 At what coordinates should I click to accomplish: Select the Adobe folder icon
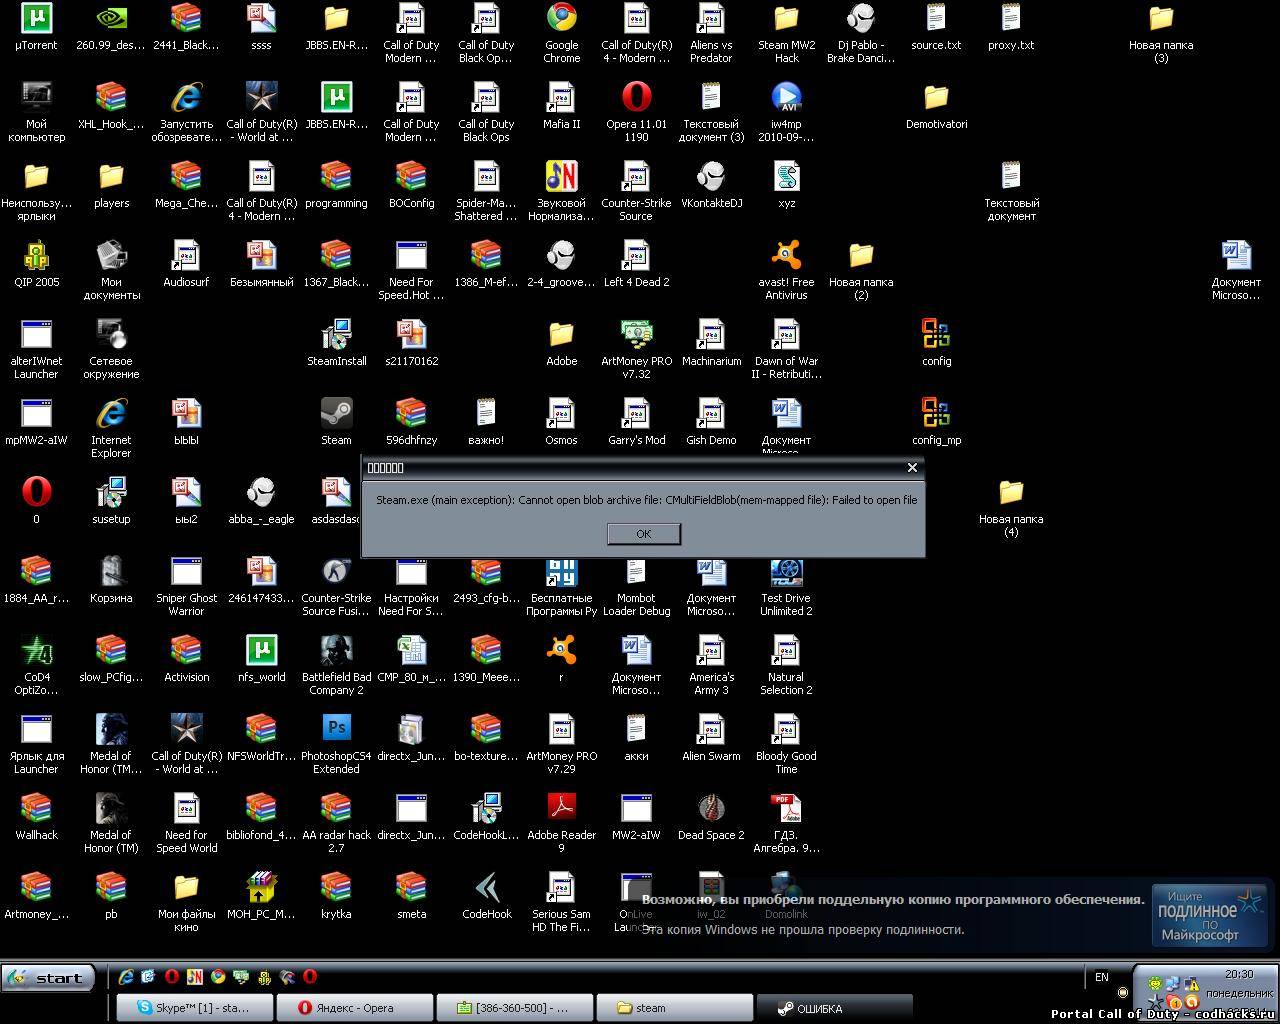[x=561, y=343]
